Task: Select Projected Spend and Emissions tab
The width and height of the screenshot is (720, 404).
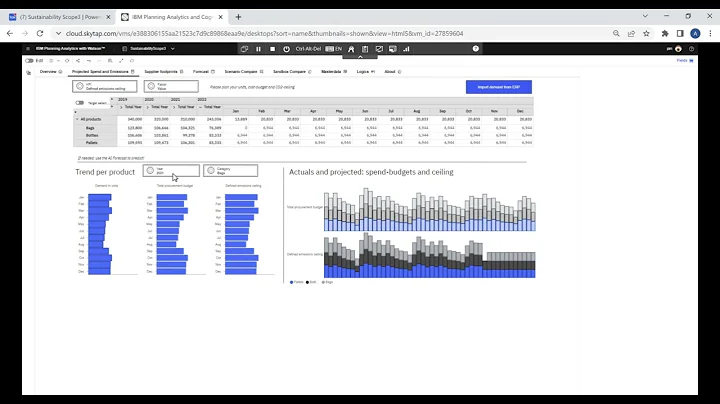Action: [x=103, y=72]
